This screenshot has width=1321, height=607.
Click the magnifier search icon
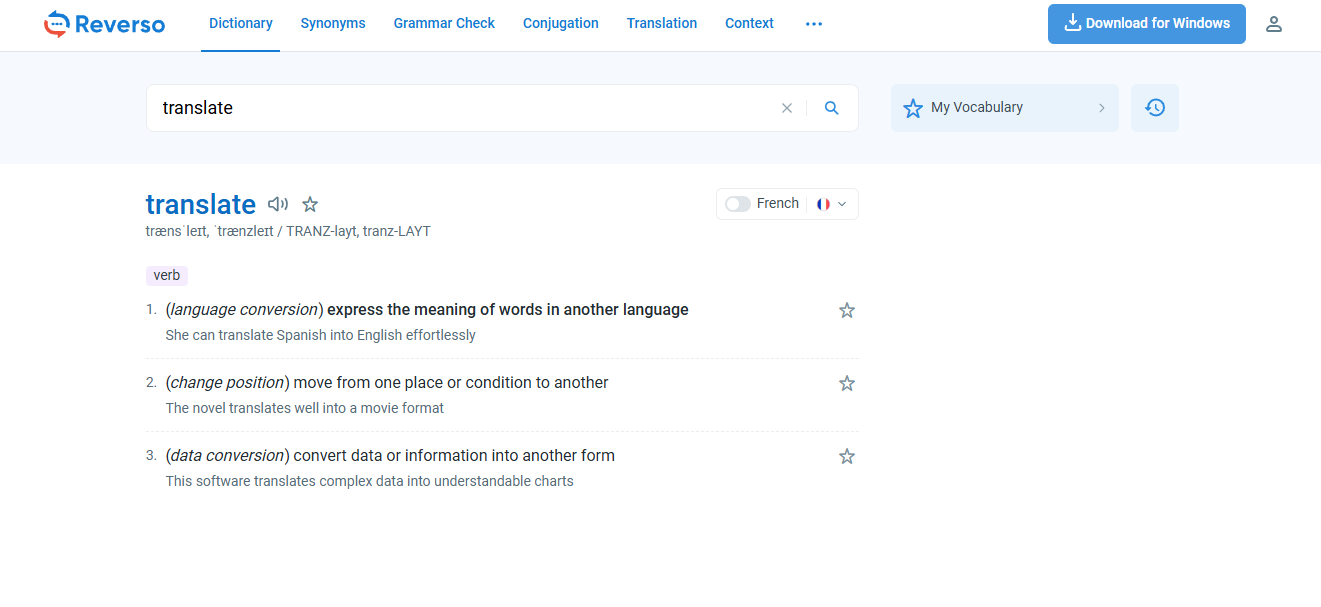pyautogui.click(x=832, y=108)
